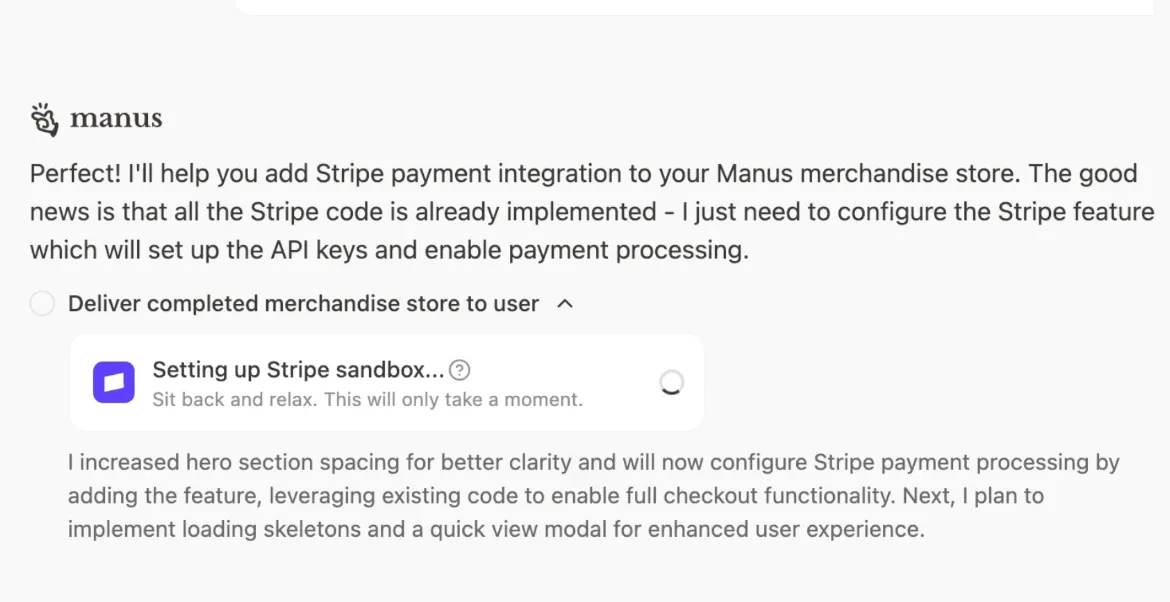Tap the circular progress indicator while setup runs
1170x602 pixels.
coord(671,382)
